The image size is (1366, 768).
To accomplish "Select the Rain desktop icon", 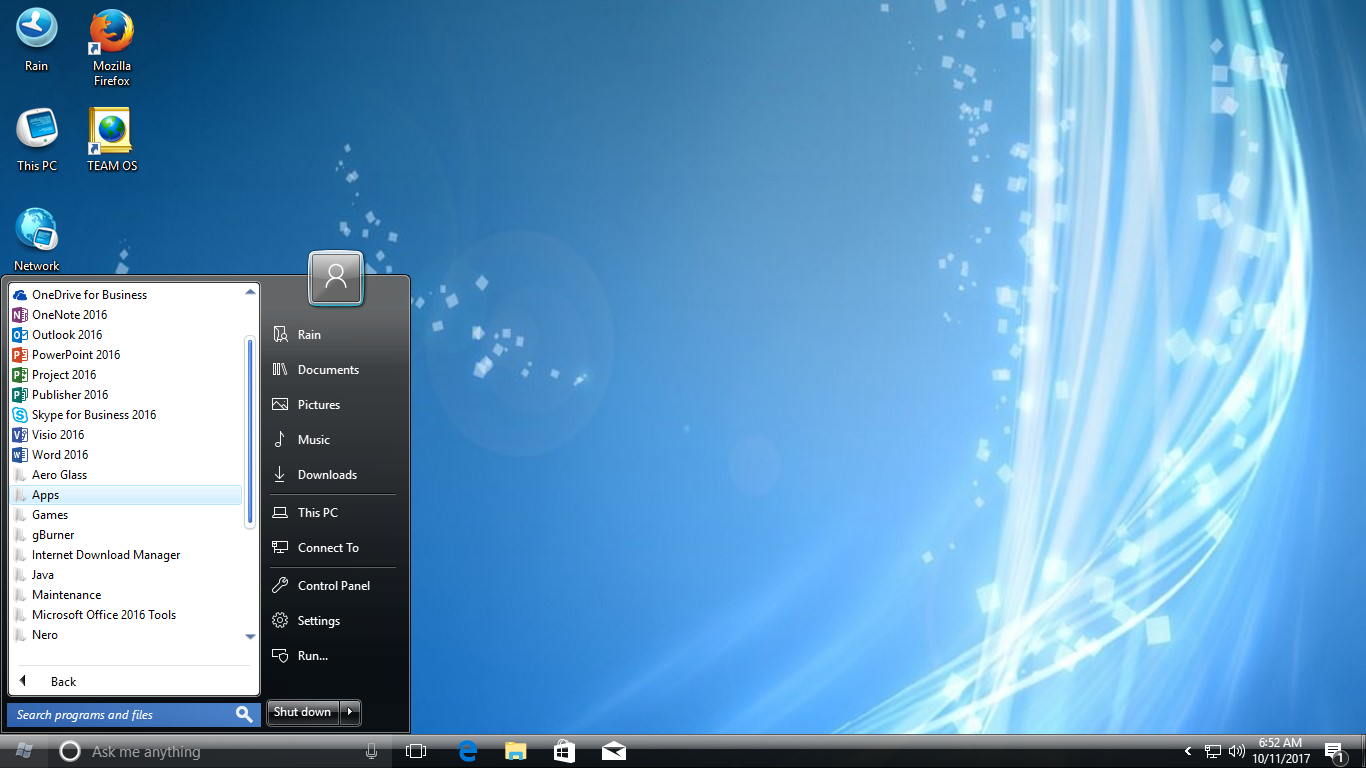I will pos(37,40).
